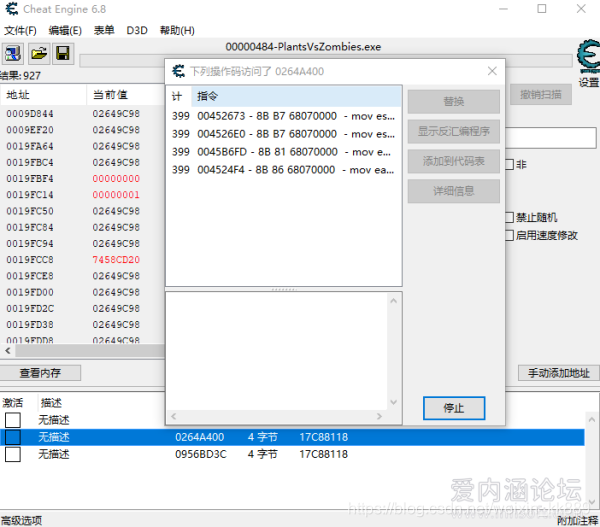Click the 查看内存 button
This screenshot has height=527, width=600.
pos(40,373)
